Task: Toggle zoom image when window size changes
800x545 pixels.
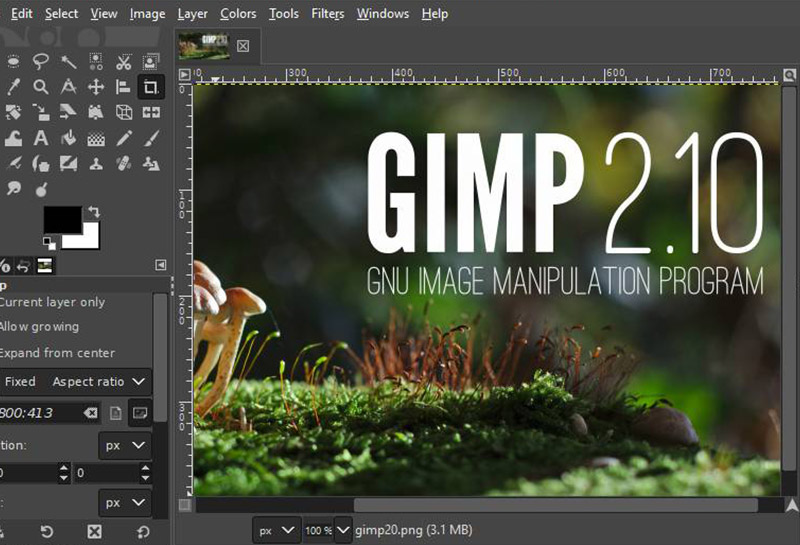Action: click(x=789, y=76)
